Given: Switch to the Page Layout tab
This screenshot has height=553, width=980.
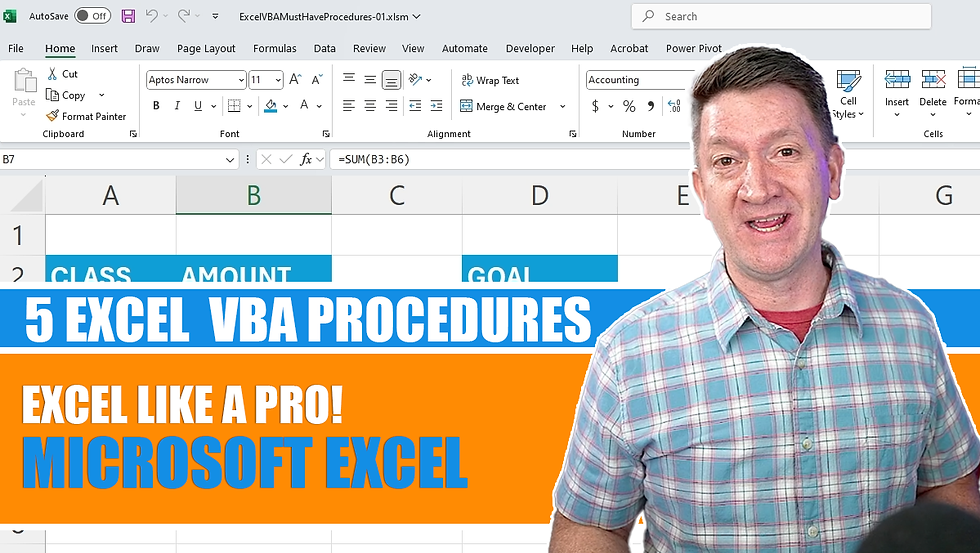Looking at the screenshot, I should click(206, 48).
